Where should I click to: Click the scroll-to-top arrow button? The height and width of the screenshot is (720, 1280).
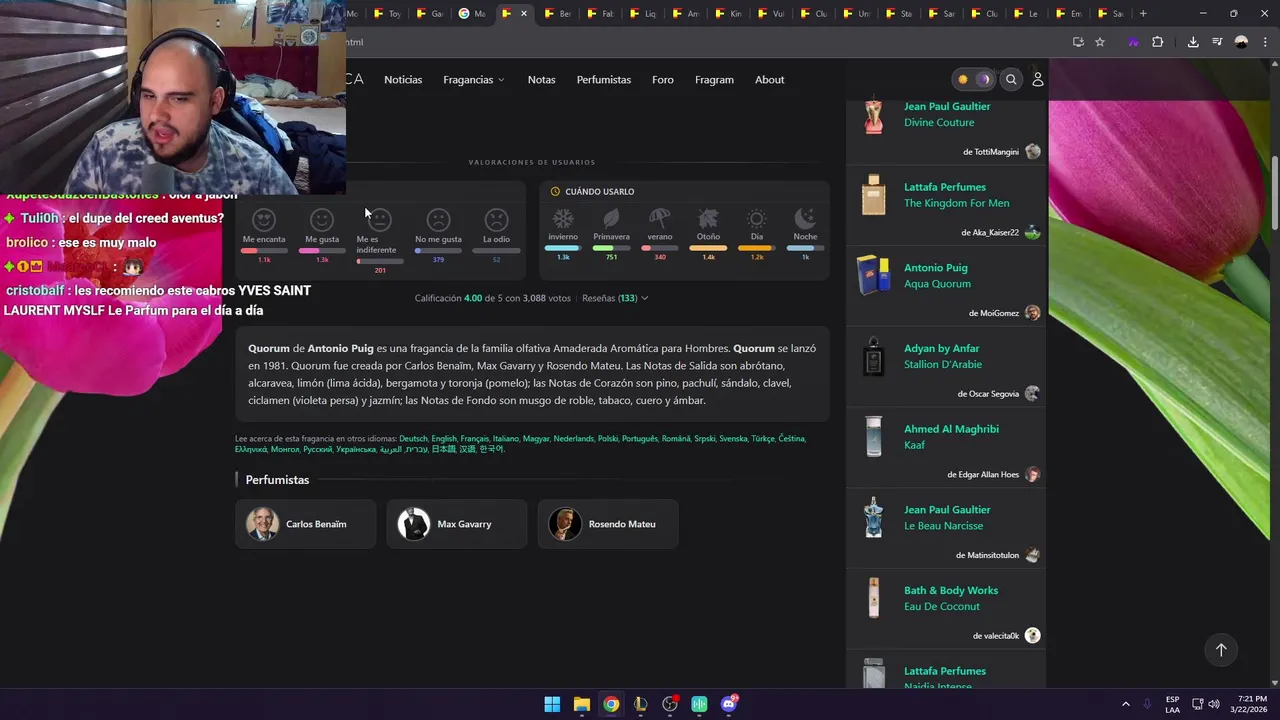pyautogui.click(x=1220, y=650)
